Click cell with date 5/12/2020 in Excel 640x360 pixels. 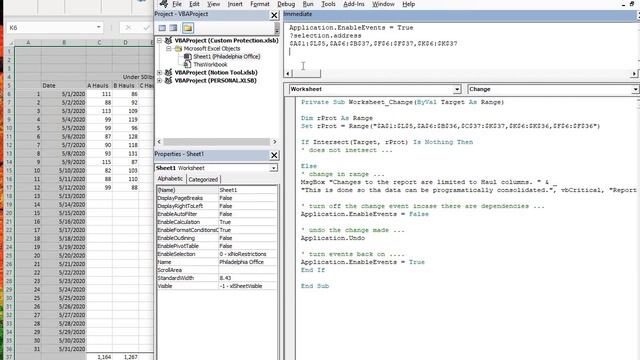coord(64,187)
